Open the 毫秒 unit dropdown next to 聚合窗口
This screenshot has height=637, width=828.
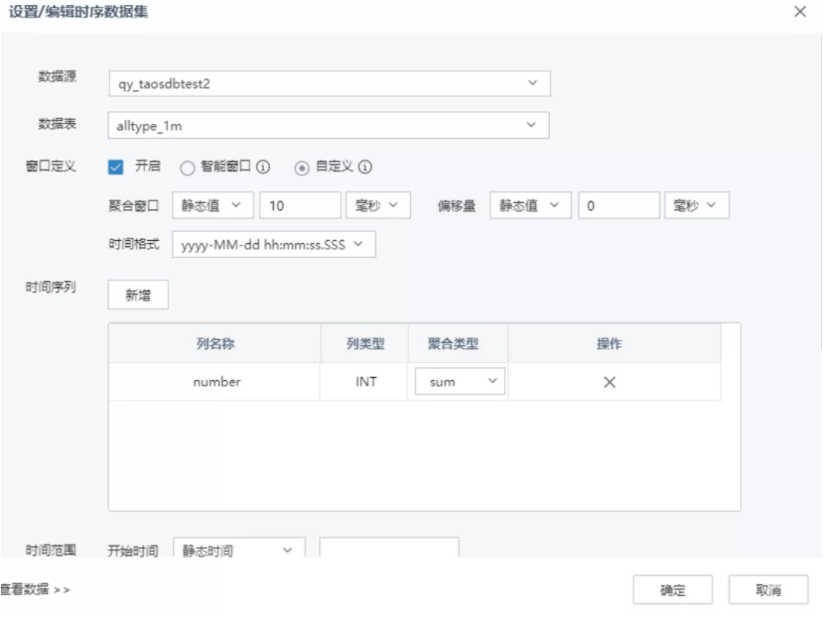coord(377,205)
